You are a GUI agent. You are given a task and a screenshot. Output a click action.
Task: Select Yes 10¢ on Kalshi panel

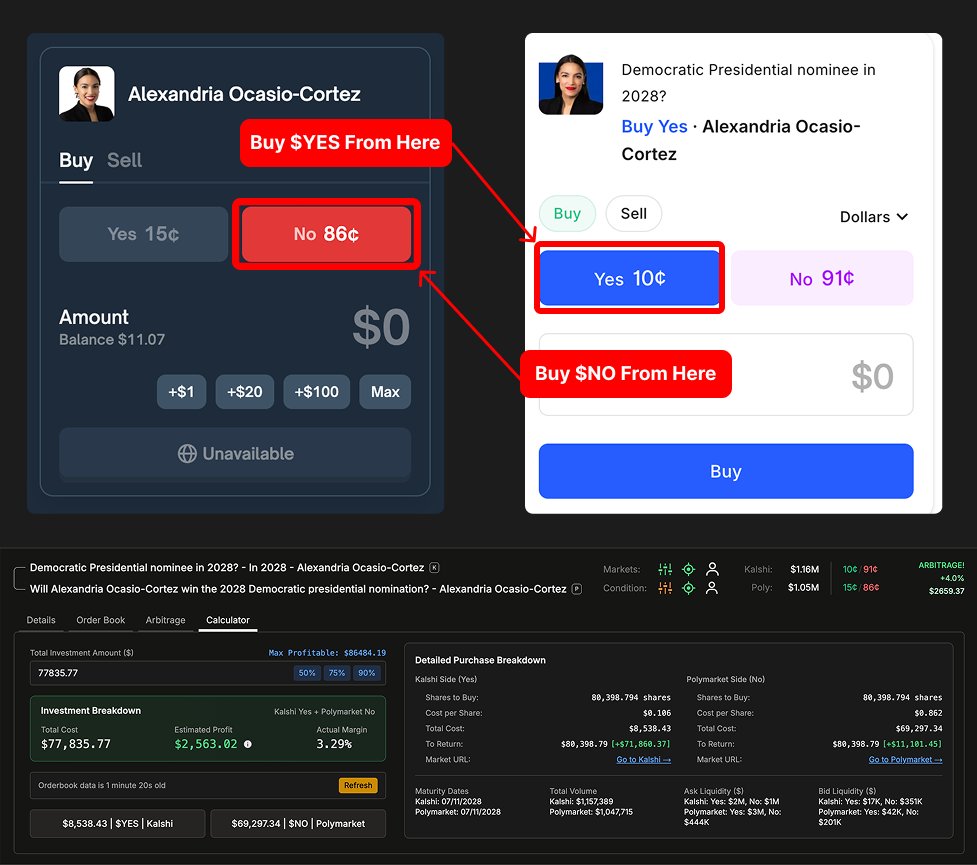[x=629, y=278]
